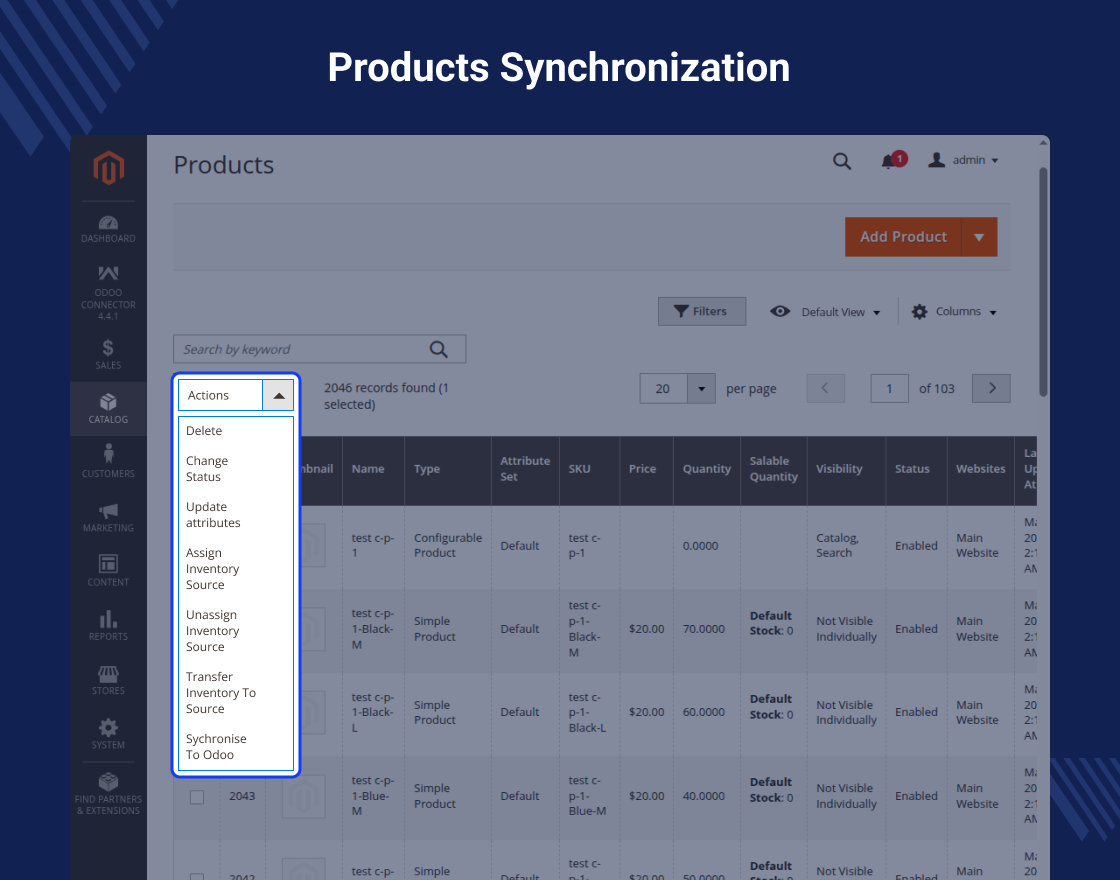Click the 'test c-p-1-Black-L' product name
Image resolution: width=1120 pixels, height=880 pixels.
(x=373, y=713)
